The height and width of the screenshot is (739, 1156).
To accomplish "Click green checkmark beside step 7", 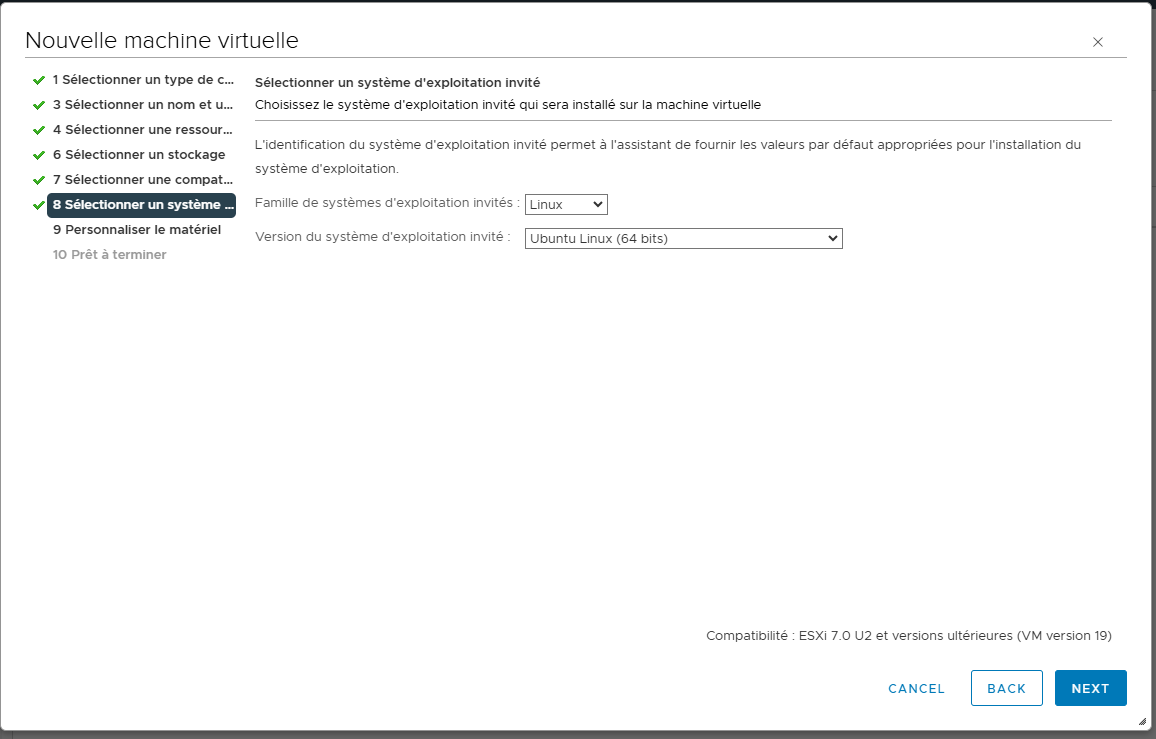I will (x=39, y=180).
